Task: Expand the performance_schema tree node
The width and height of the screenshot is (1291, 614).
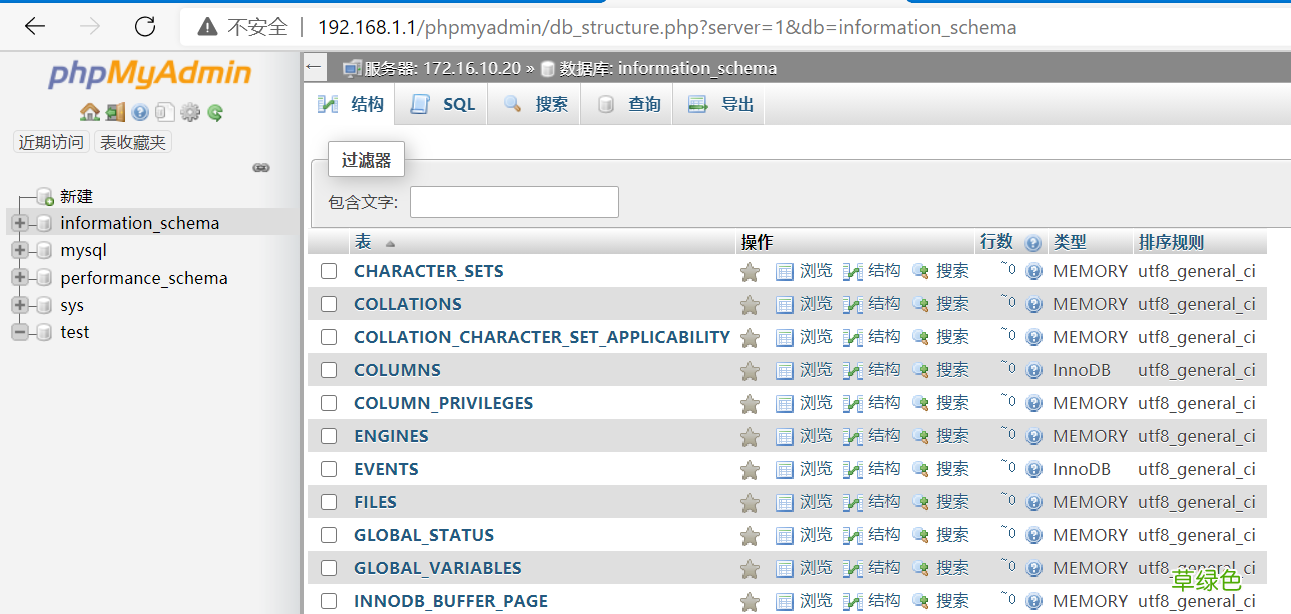Action: tap(19, 276)
